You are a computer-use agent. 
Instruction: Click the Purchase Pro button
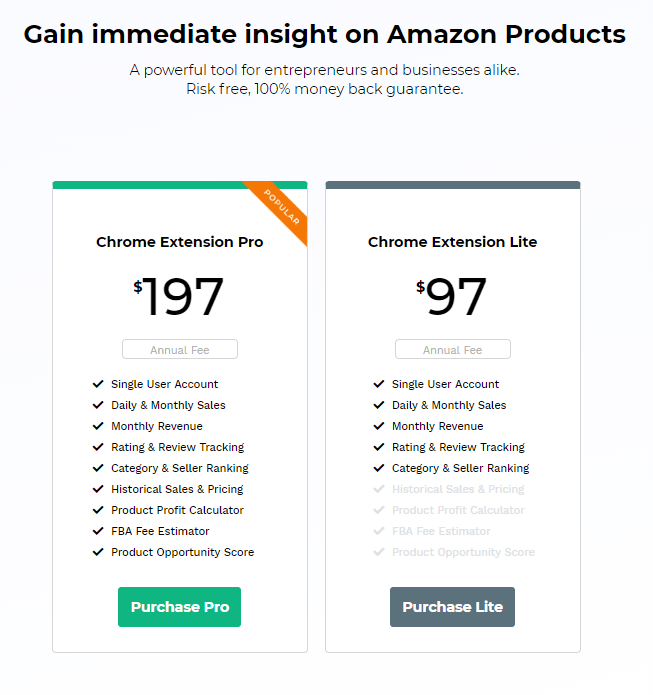point(180,607)
